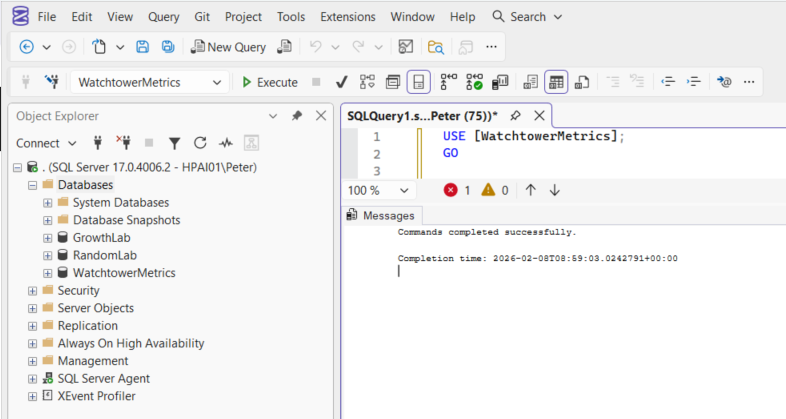The image size is (786, 419).
Task: Click the Disconnect plug icon with red X
Action: coord(123,143)
